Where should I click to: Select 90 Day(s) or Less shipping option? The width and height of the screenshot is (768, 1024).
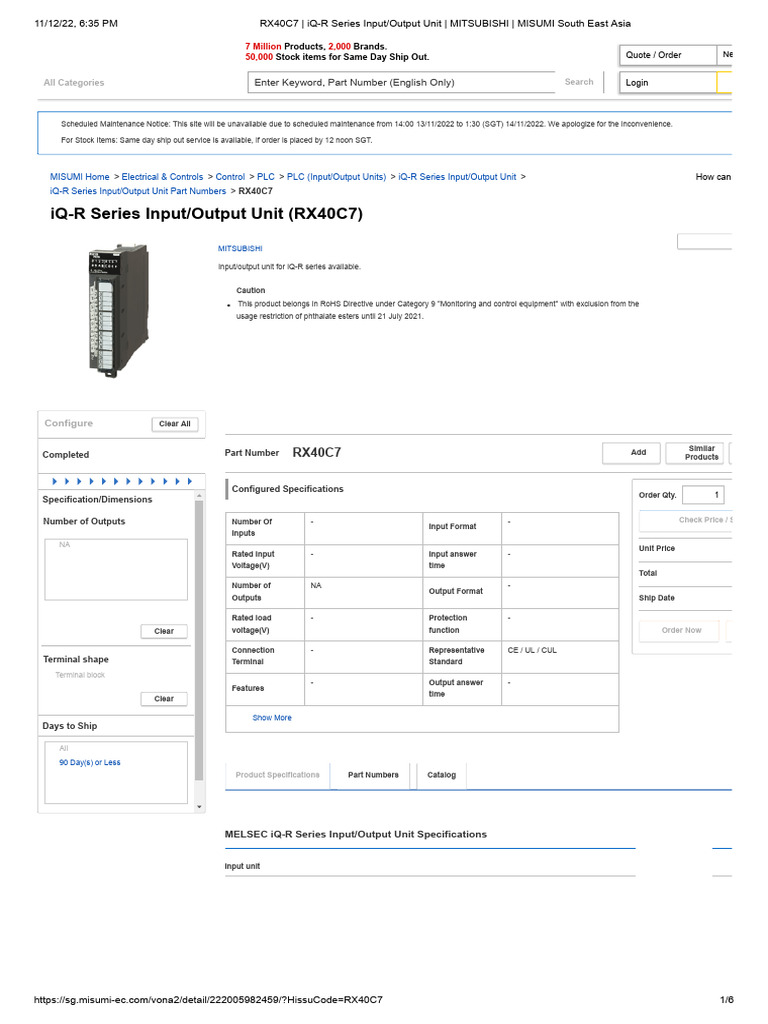(x=90, y=763)
